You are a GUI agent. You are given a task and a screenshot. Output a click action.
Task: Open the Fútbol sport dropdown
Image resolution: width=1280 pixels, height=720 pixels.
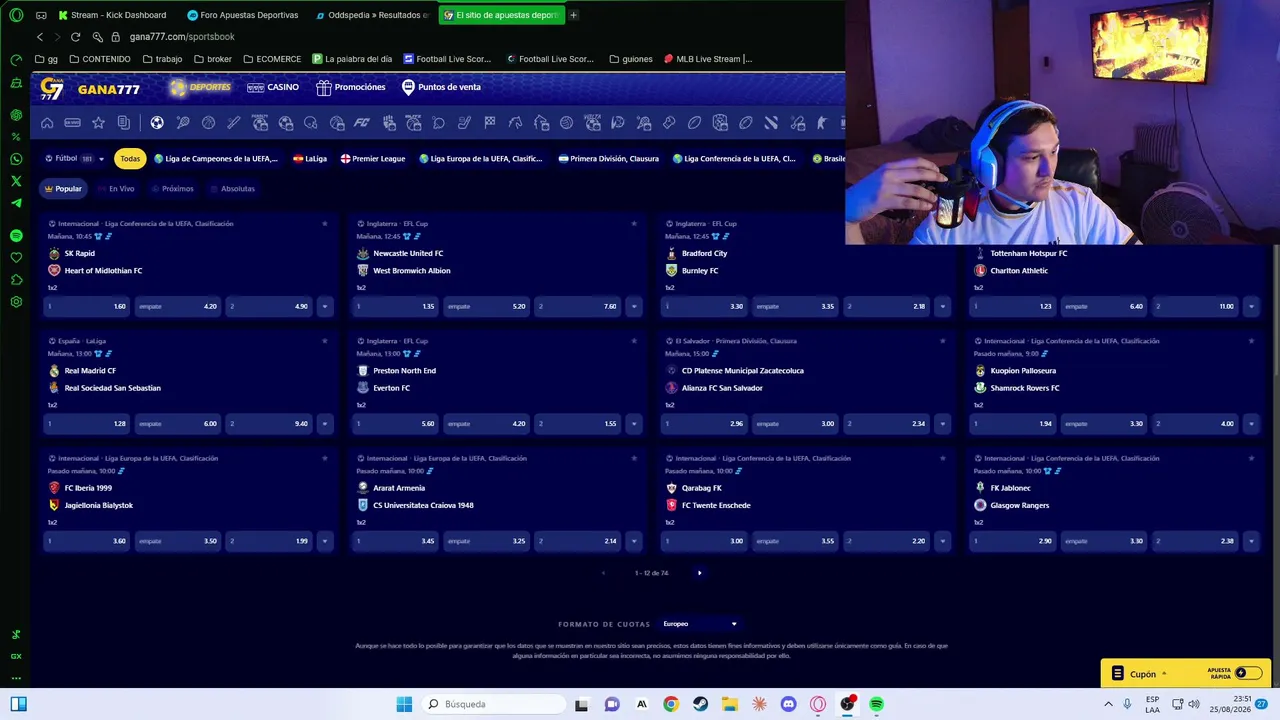point(75,159)
